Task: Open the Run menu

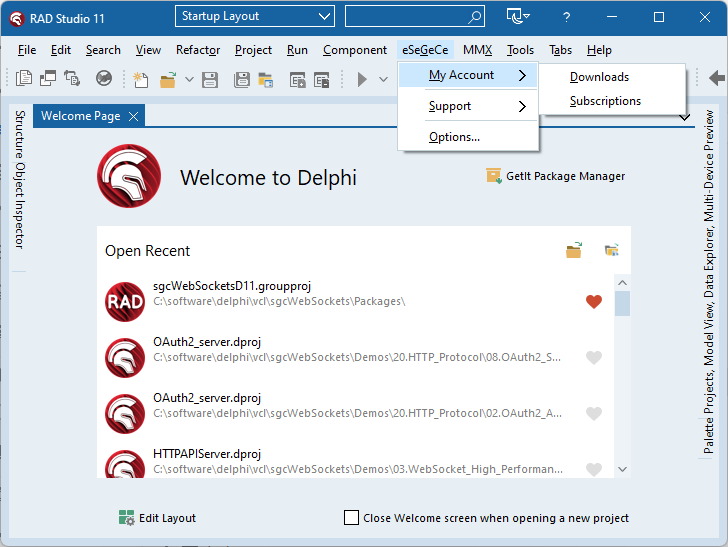Action: pos(297,50)
